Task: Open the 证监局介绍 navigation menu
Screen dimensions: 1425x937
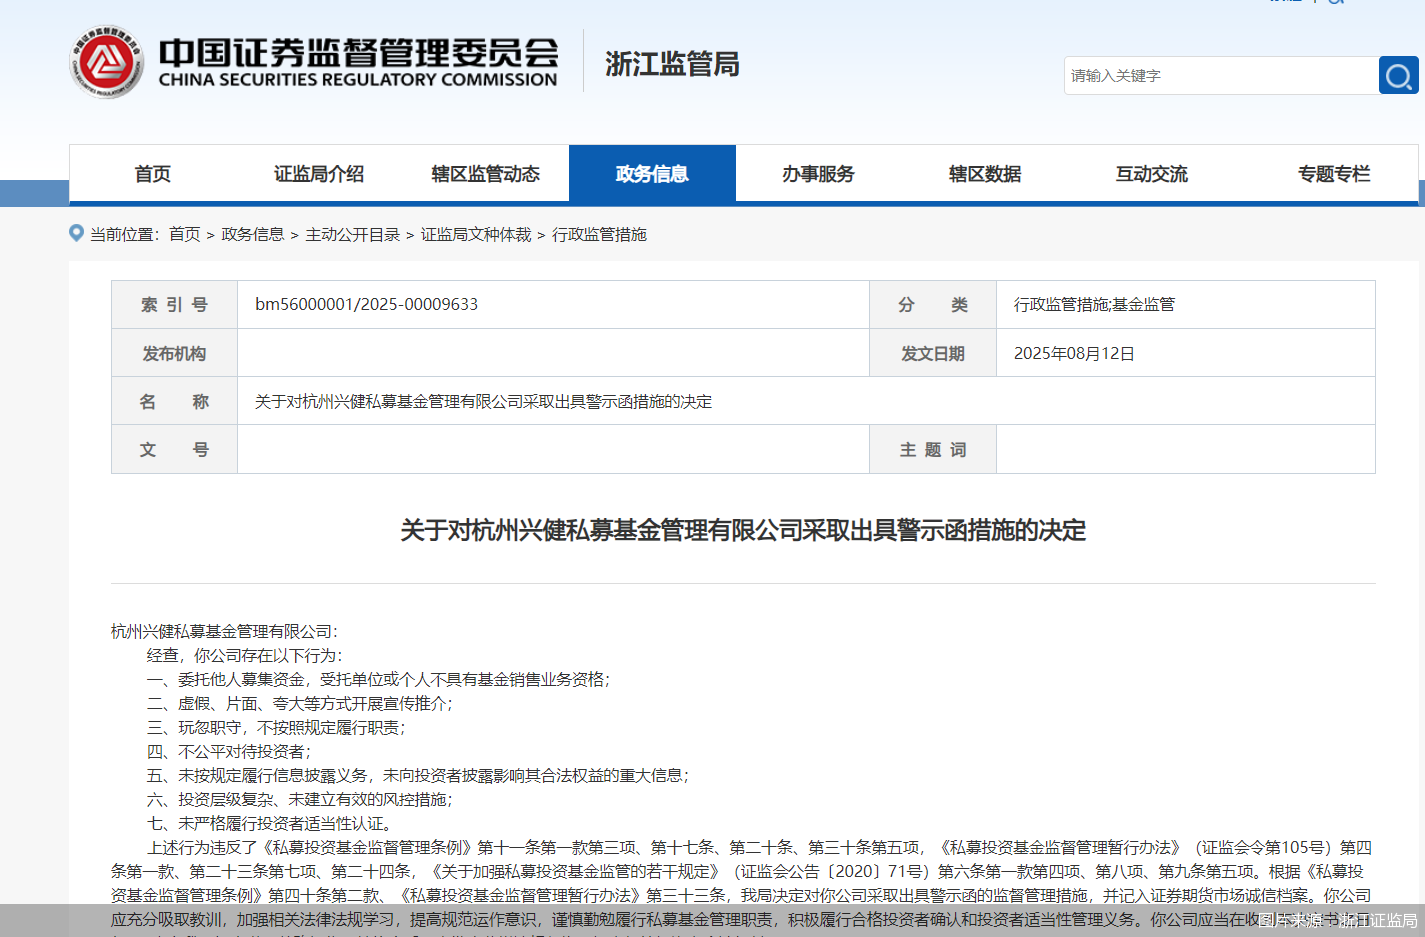Action: click(318, 173)
